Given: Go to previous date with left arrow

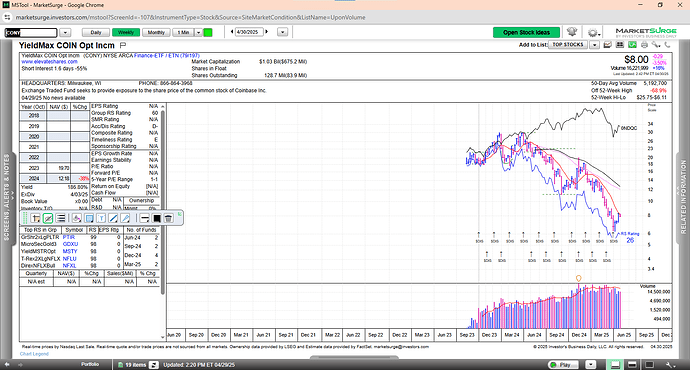Looking at the screenshot, I should click(232, 32).
